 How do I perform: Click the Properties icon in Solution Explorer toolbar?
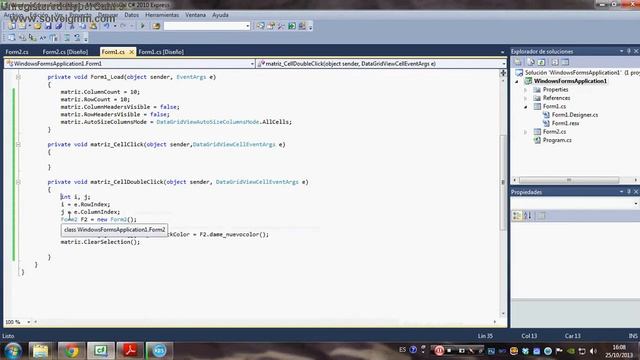pos(518,62)
